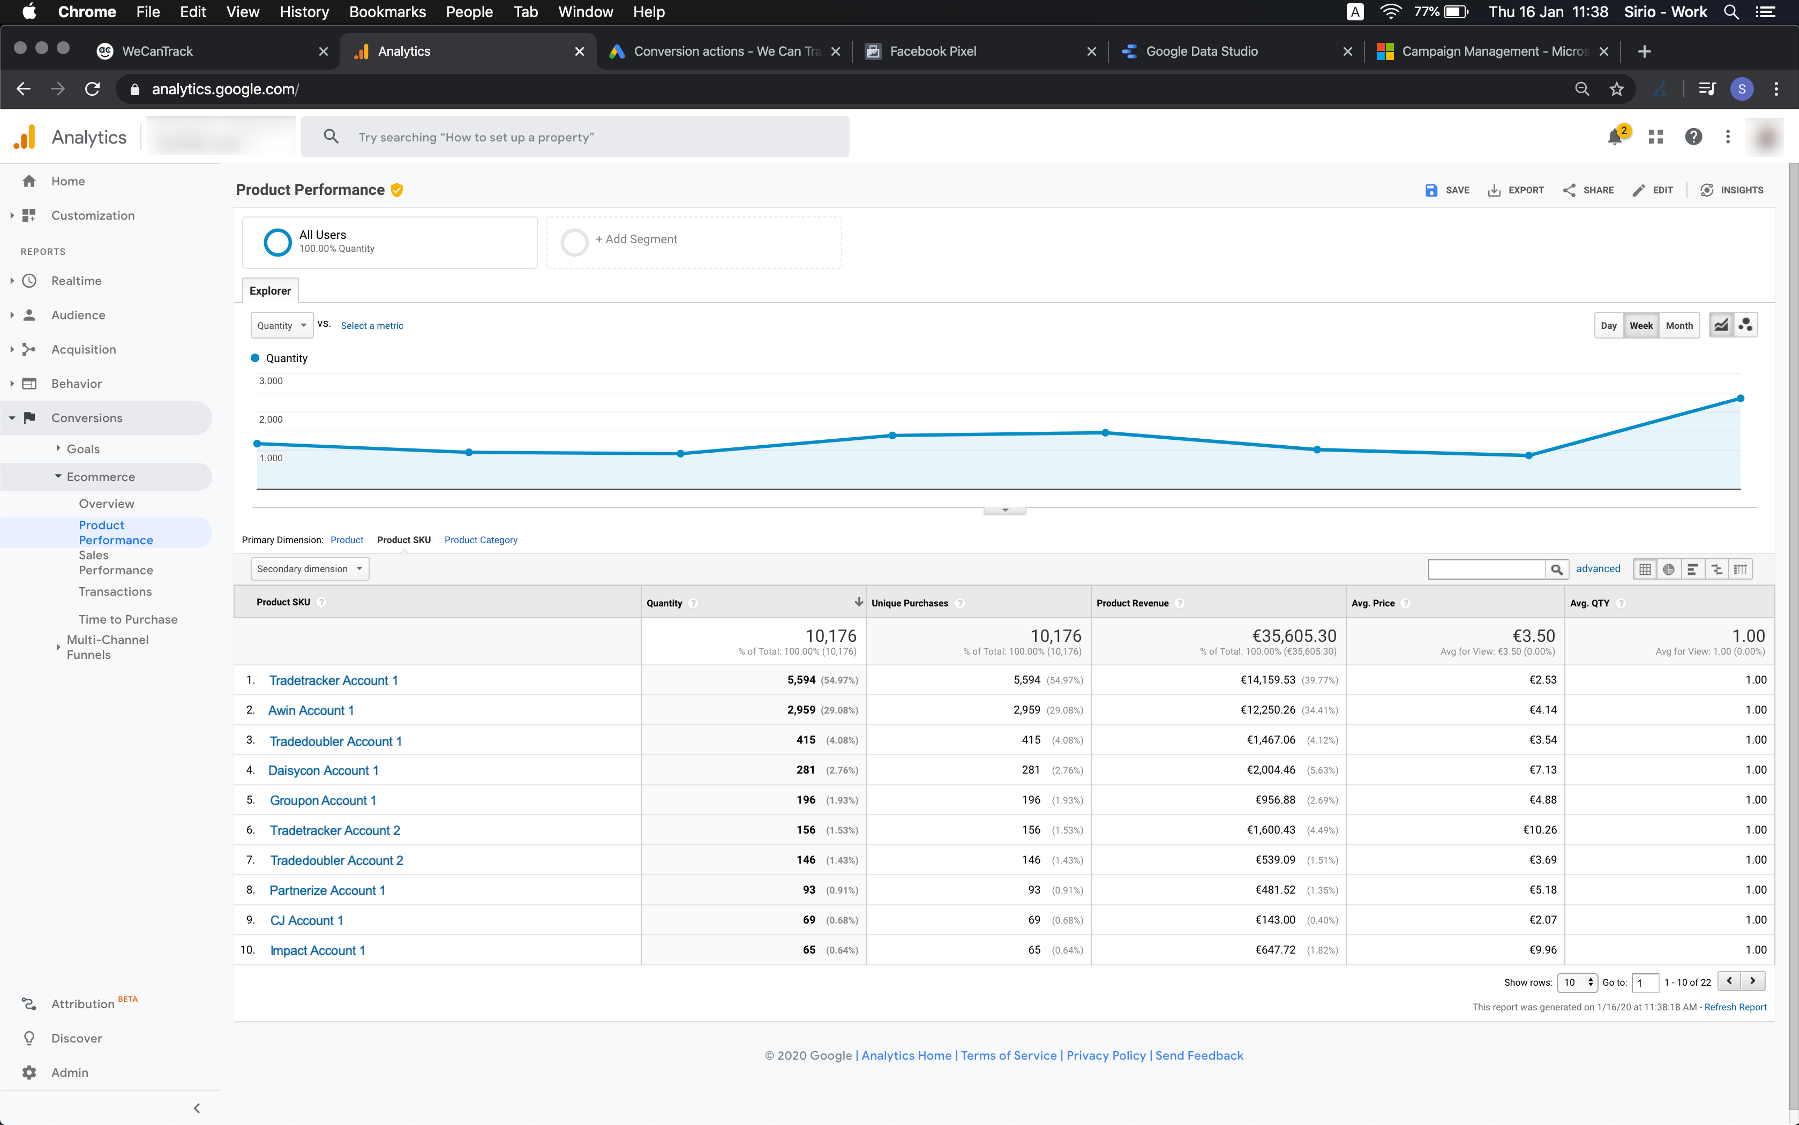Click the help question mark icon
Image resolution: width=1799 pixels, height=1125 pixels.
tap(1693, 137)
